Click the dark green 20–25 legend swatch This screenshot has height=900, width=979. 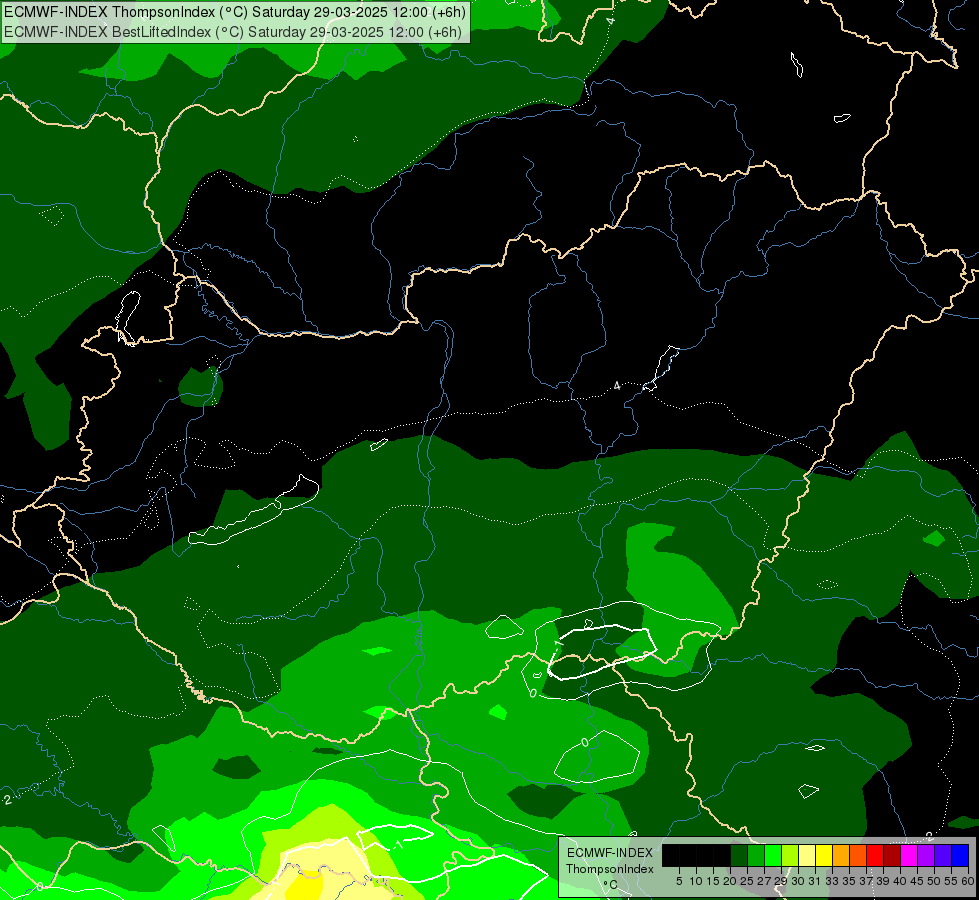tap(739, 855)
